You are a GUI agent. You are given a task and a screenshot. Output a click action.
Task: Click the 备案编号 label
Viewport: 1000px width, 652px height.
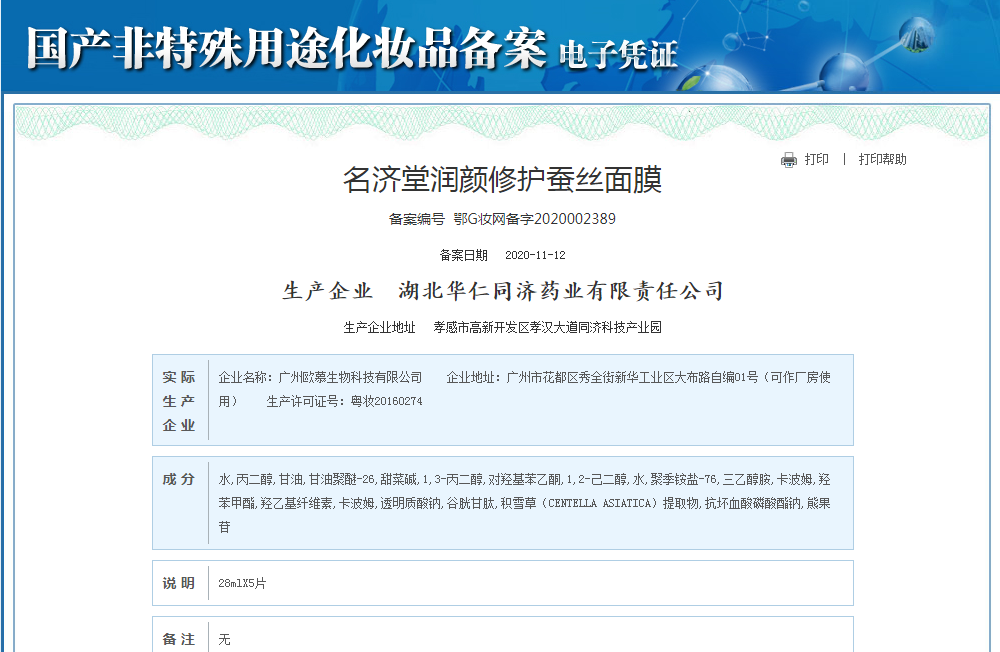(x=416, y=219)
